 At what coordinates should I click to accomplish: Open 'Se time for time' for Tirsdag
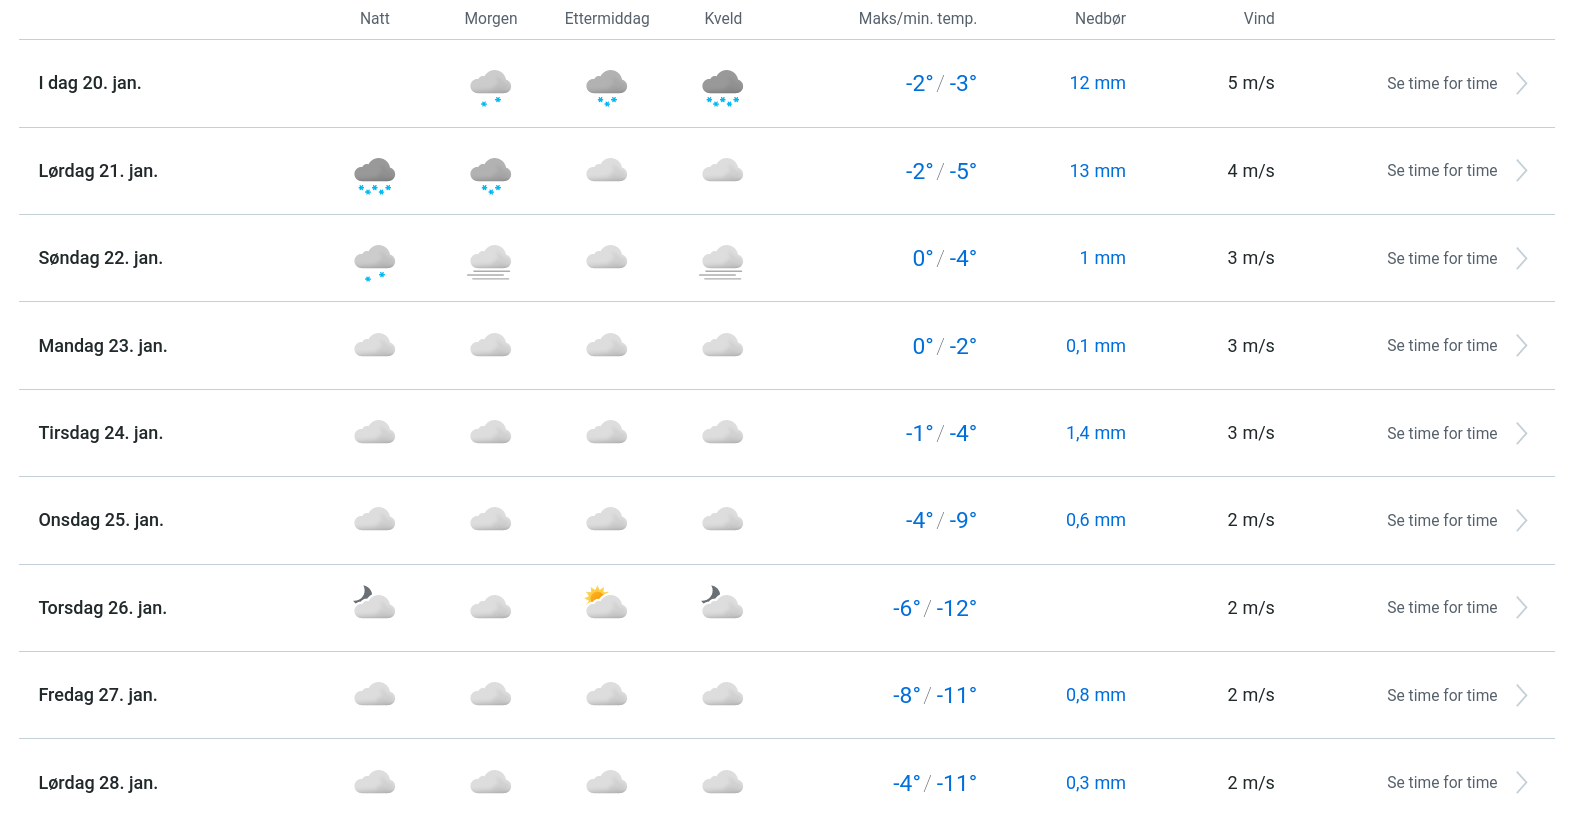(x=1441, y=433)
